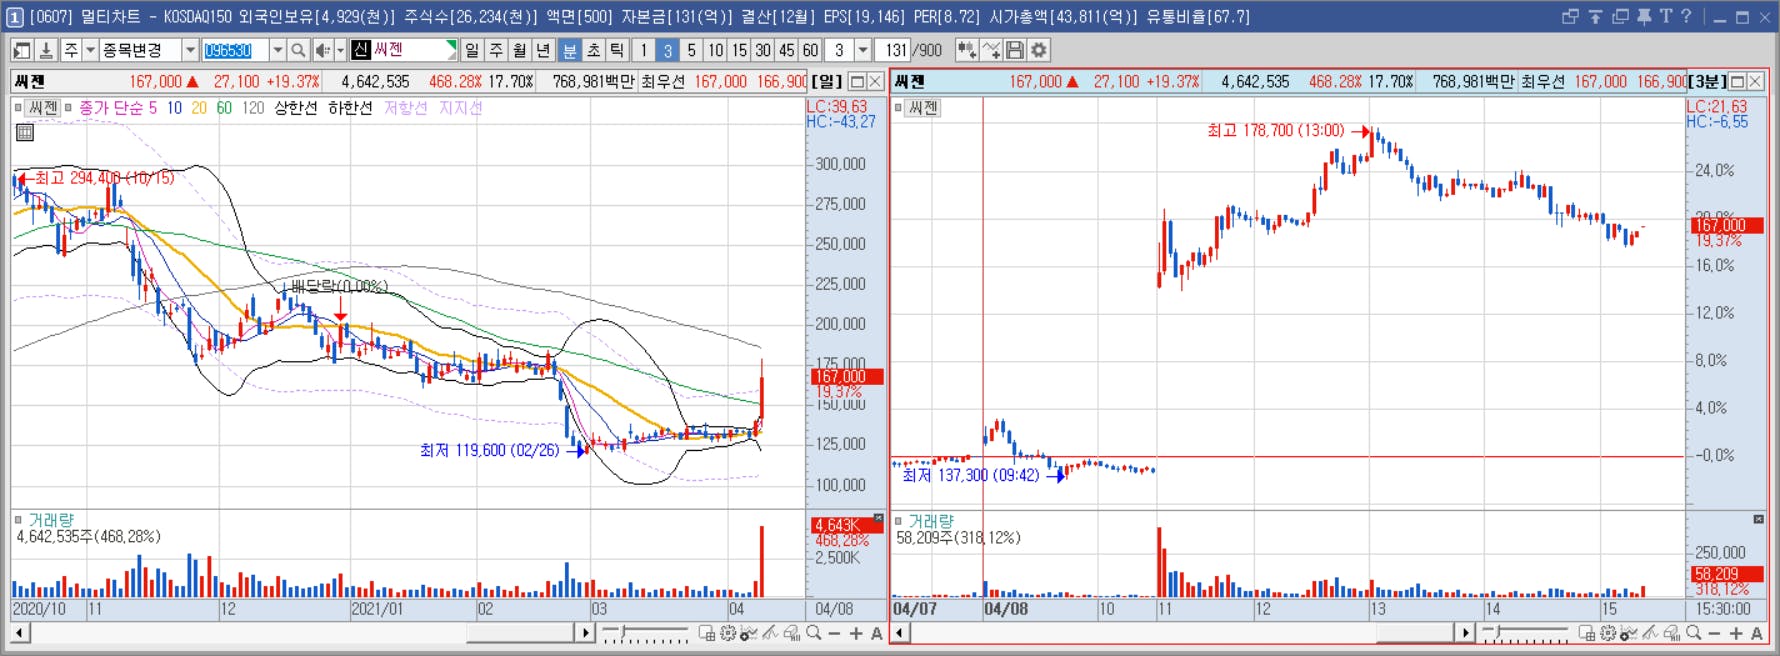The width and height of the screenshot is (1780, 656).
Task: Toggle 거래량 volume indicator box on left chart
Action: 18,520
